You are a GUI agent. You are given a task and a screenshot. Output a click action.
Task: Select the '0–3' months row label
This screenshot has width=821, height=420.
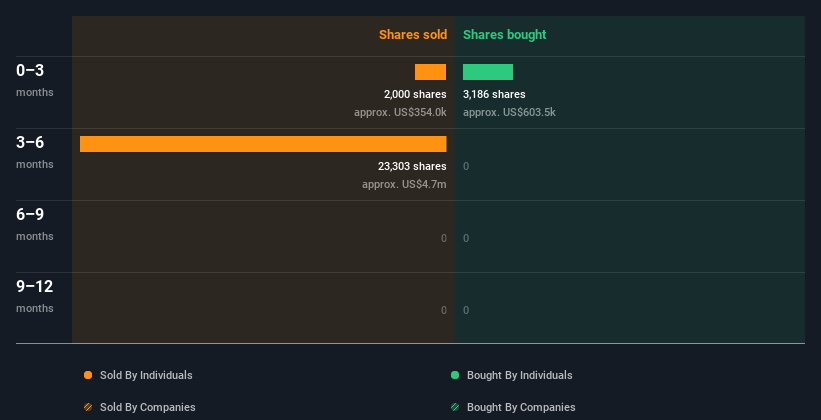tap(30, 70)
